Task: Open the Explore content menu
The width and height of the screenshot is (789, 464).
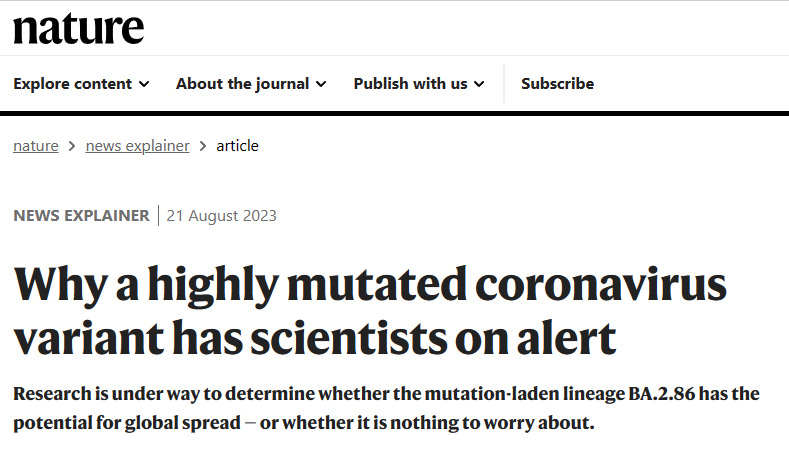Action: pyautogui.click(x=81, y=84)
